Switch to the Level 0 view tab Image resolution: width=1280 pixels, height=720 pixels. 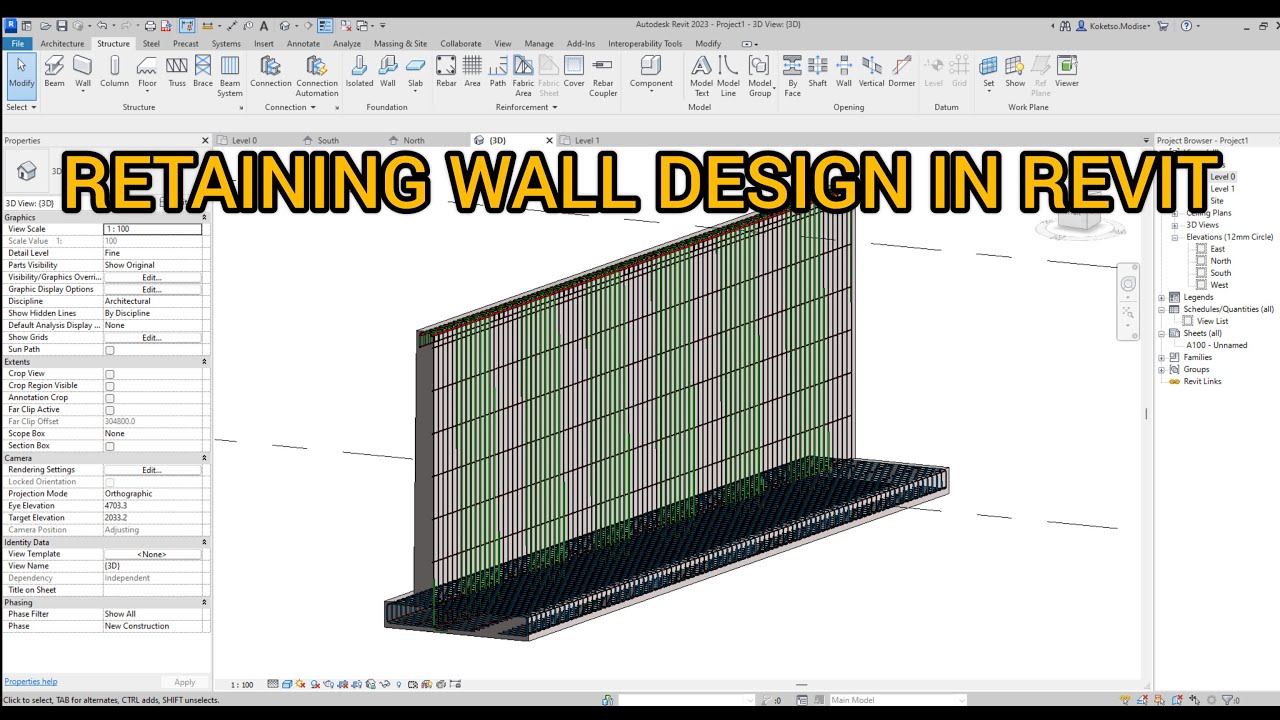pos(244,141)
